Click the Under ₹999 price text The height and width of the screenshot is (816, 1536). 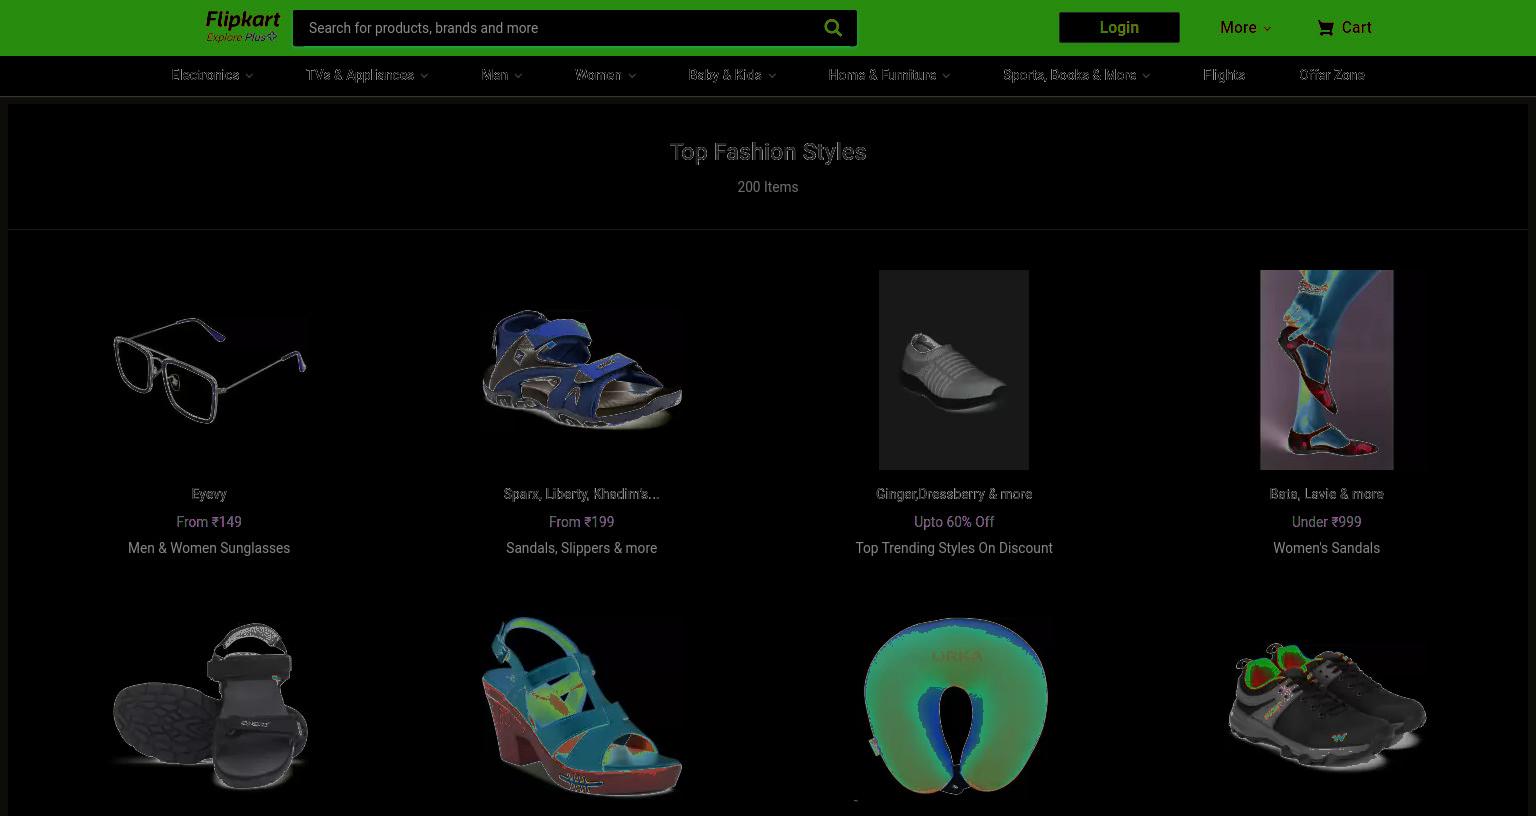[1326, 522]
